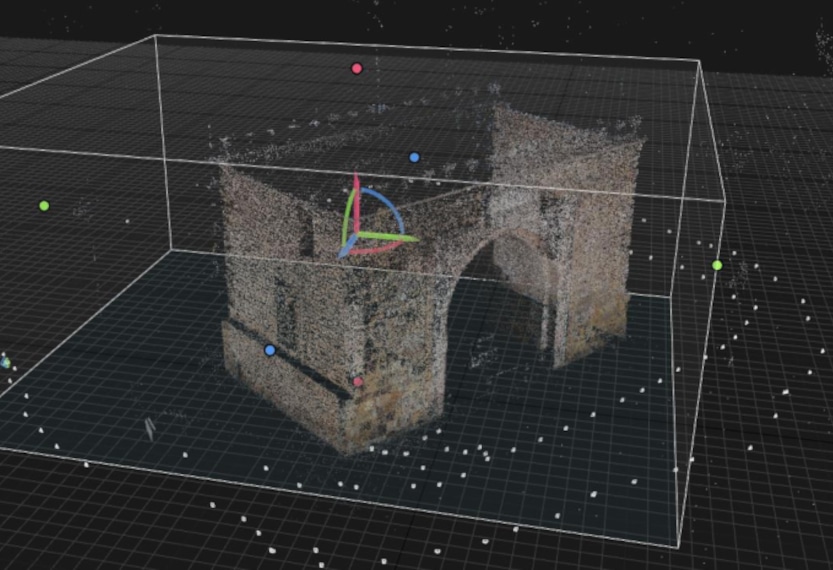Click the blue axis arrow of gizmo
Image resolution: width=833 pixels, height=570 pixels.
pyautogui.click(x=348, y=247)
